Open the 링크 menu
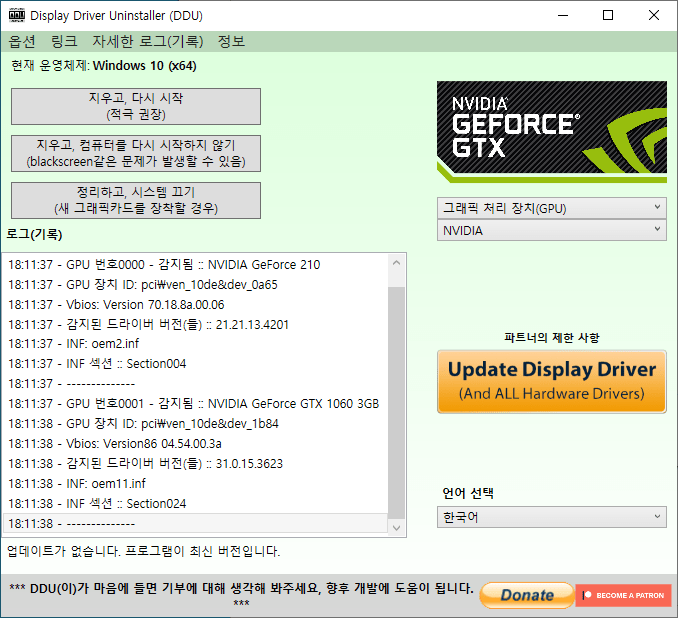The height and width of the screenshot is (618, 678). click(x=64, y=41)
